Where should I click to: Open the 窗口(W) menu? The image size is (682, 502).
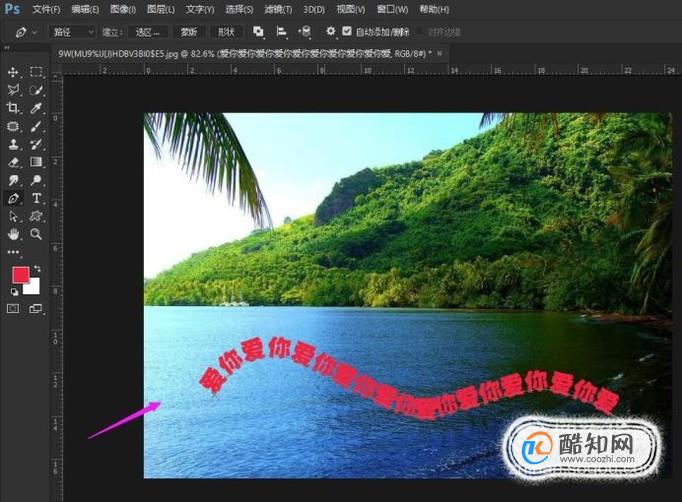(x=392, y=9)
